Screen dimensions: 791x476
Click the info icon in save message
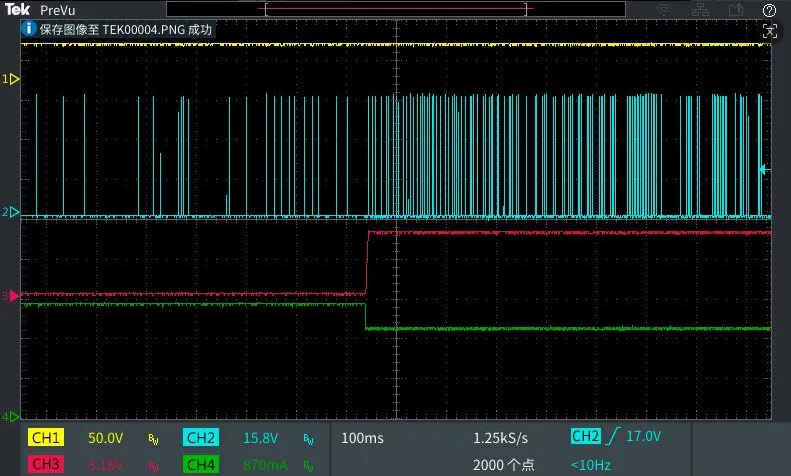pos(29,29)
